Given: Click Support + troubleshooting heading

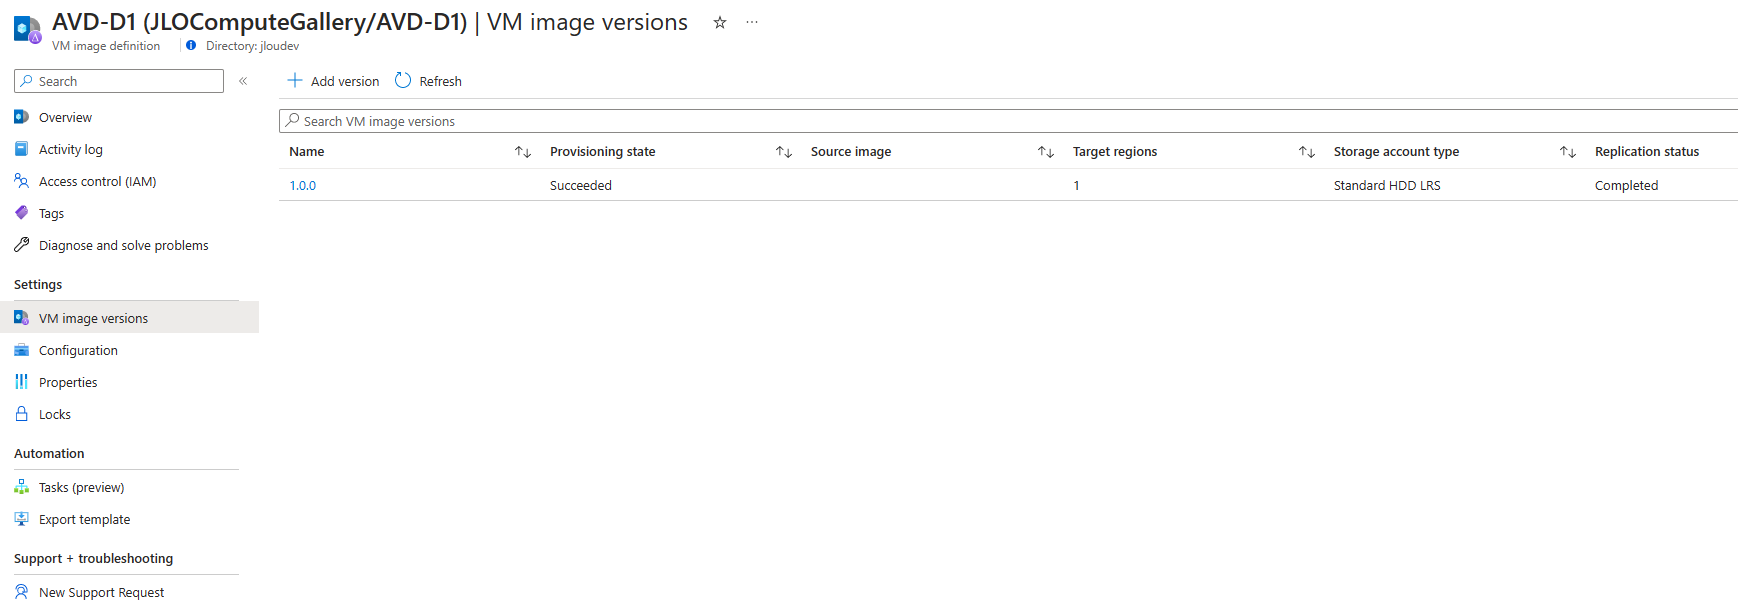Looking at the screenshot, I should tap(94, 558).
